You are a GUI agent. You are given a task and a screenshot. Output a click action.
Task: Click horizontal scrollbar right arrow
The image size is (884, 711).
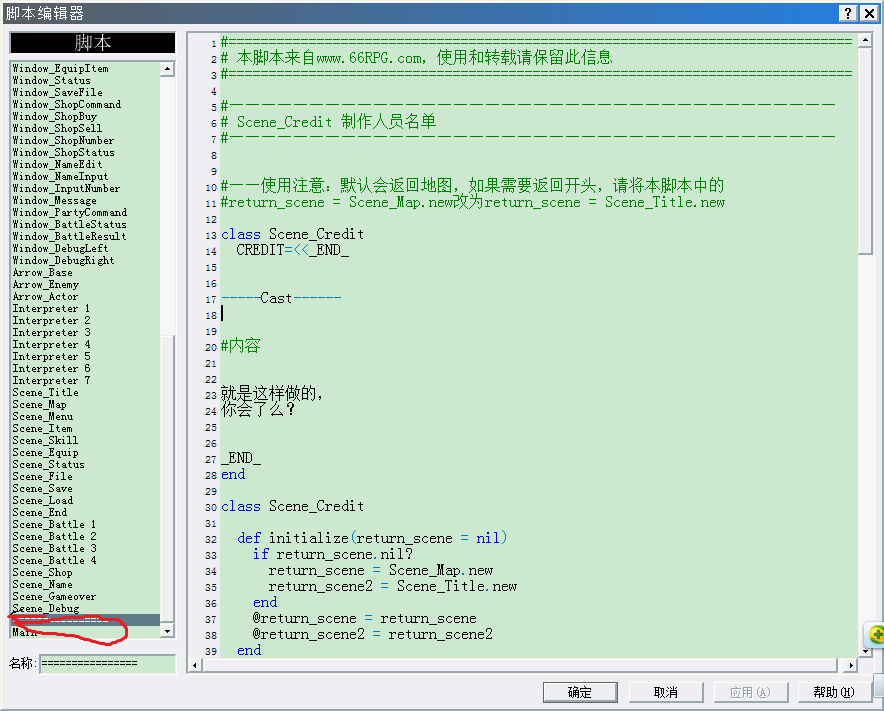tap(851, 665)
